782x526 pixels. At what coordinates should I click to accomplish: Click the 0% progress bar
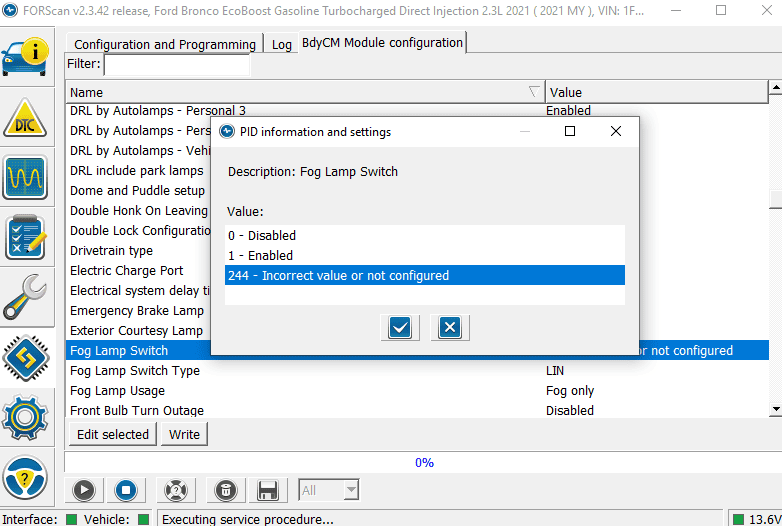tap(423, 462)
